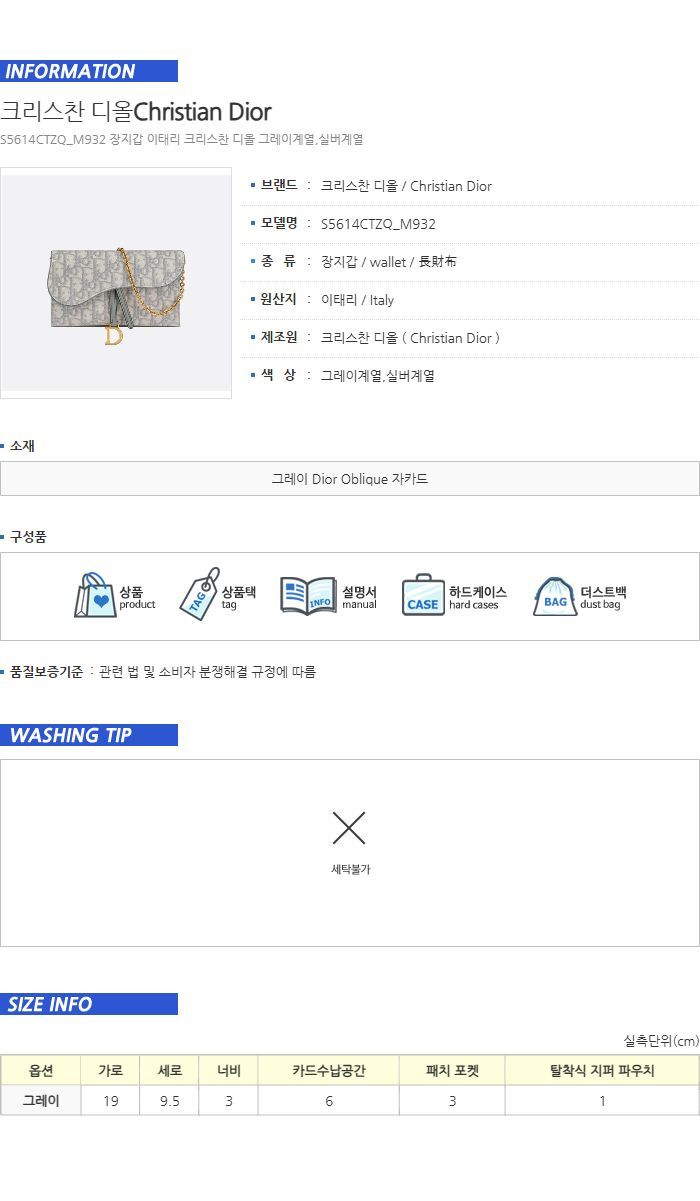Click the 원산지 Italy row
The height and width of the screenshot is (1201, 700).
pos(470,300)
